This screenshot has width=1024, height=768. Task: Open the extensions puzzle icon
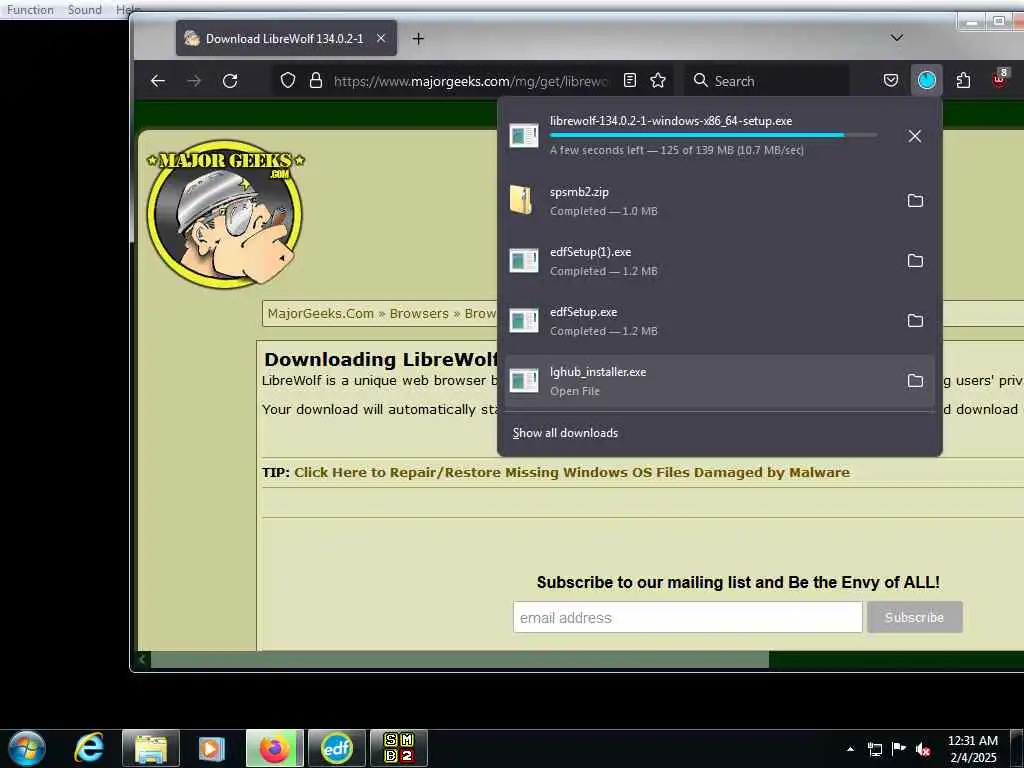pyautogui.click(x=963, y=80)
